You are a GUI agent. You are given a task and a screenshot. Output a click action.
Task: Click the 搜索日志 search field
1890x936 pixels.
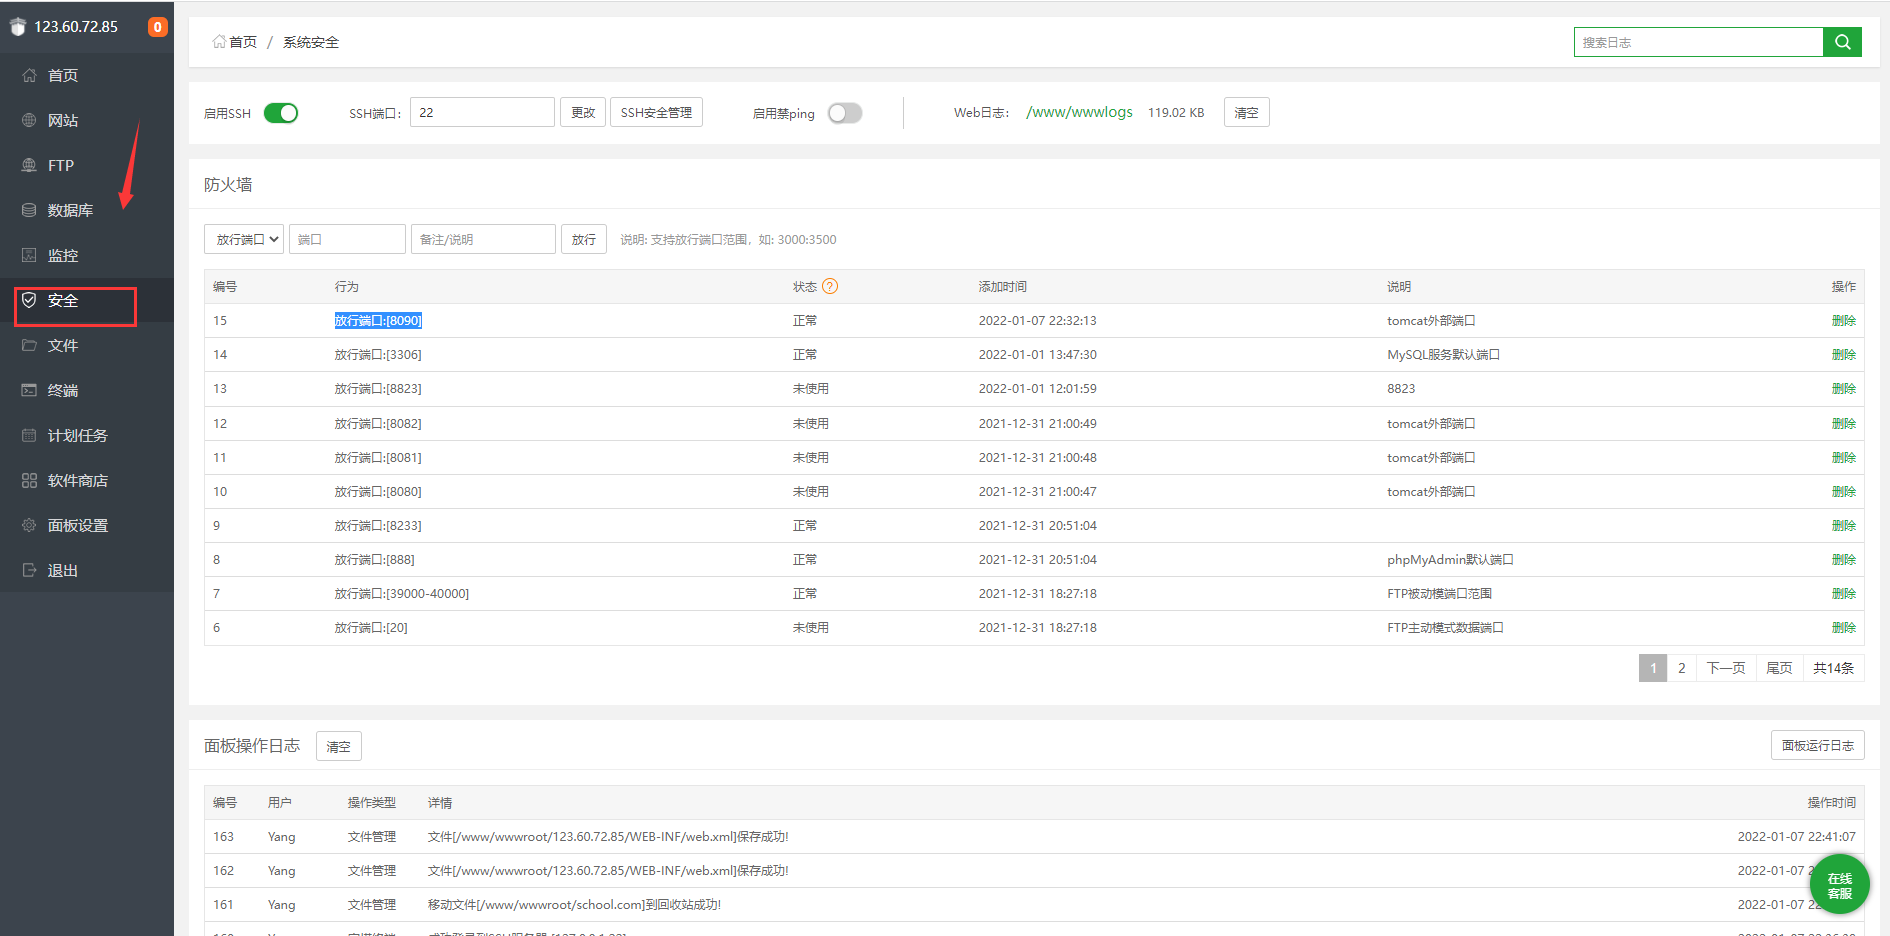point(1699,42)
